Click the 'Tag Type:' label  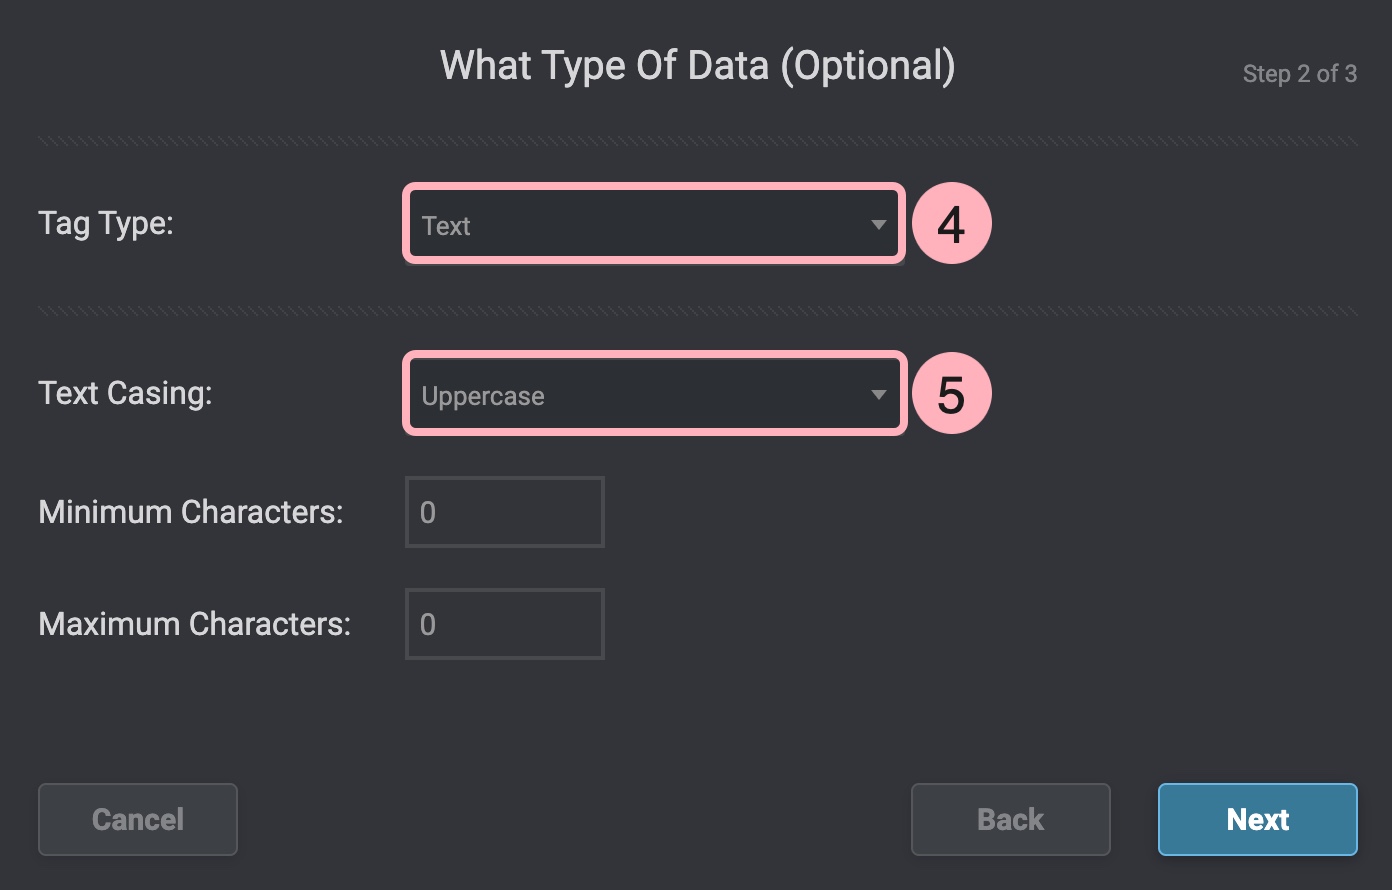coord(106,223)
